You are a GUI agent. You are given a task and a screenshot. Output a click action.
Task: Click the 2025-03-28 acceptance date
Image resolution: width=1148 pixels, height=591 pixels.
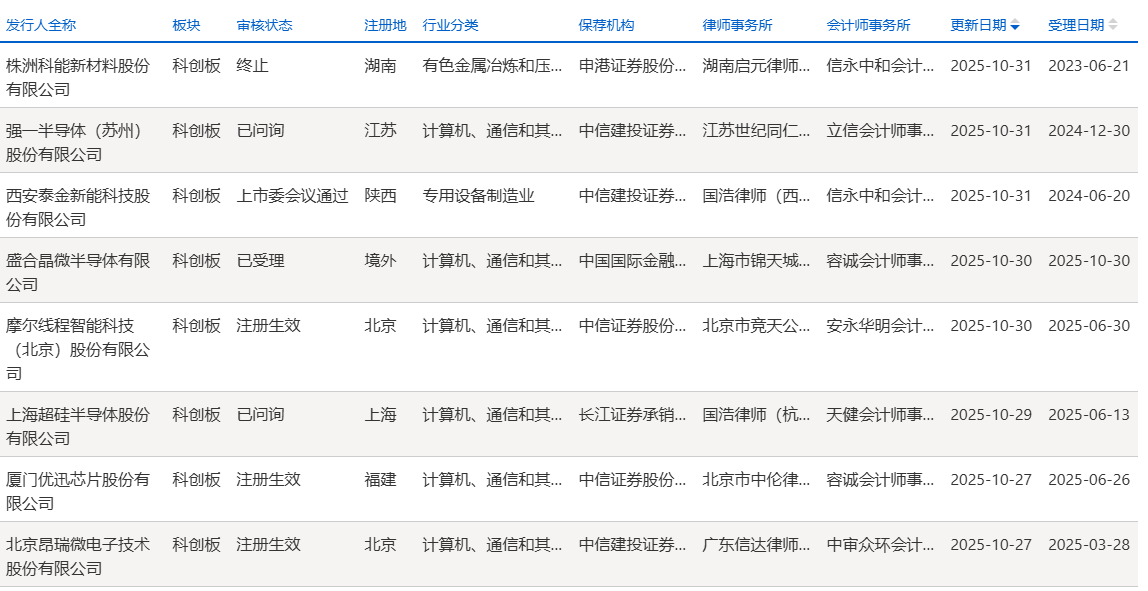pyautogui.click(x=1089, y=545)
